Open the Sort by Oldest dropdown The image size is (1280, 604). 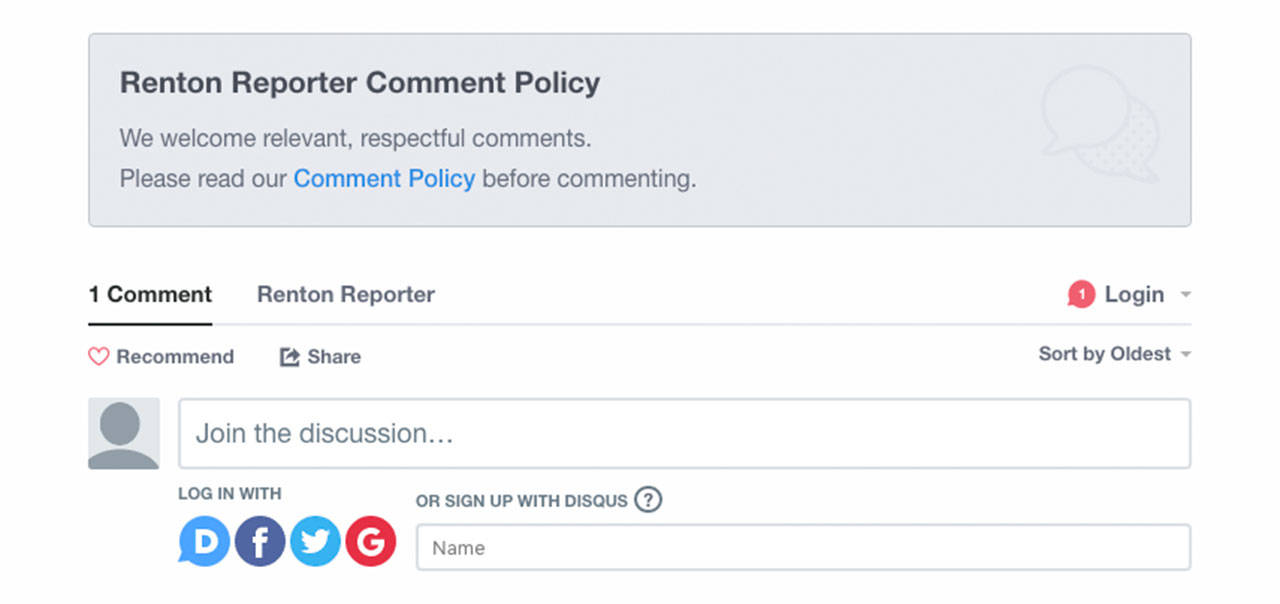click(1104, 354)
